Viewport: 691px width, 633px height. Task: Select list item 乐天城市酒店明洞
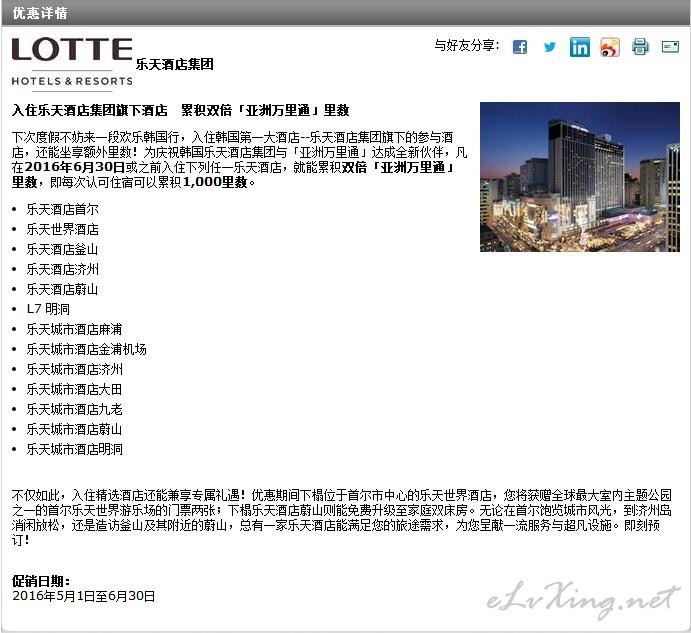point(74,449)
